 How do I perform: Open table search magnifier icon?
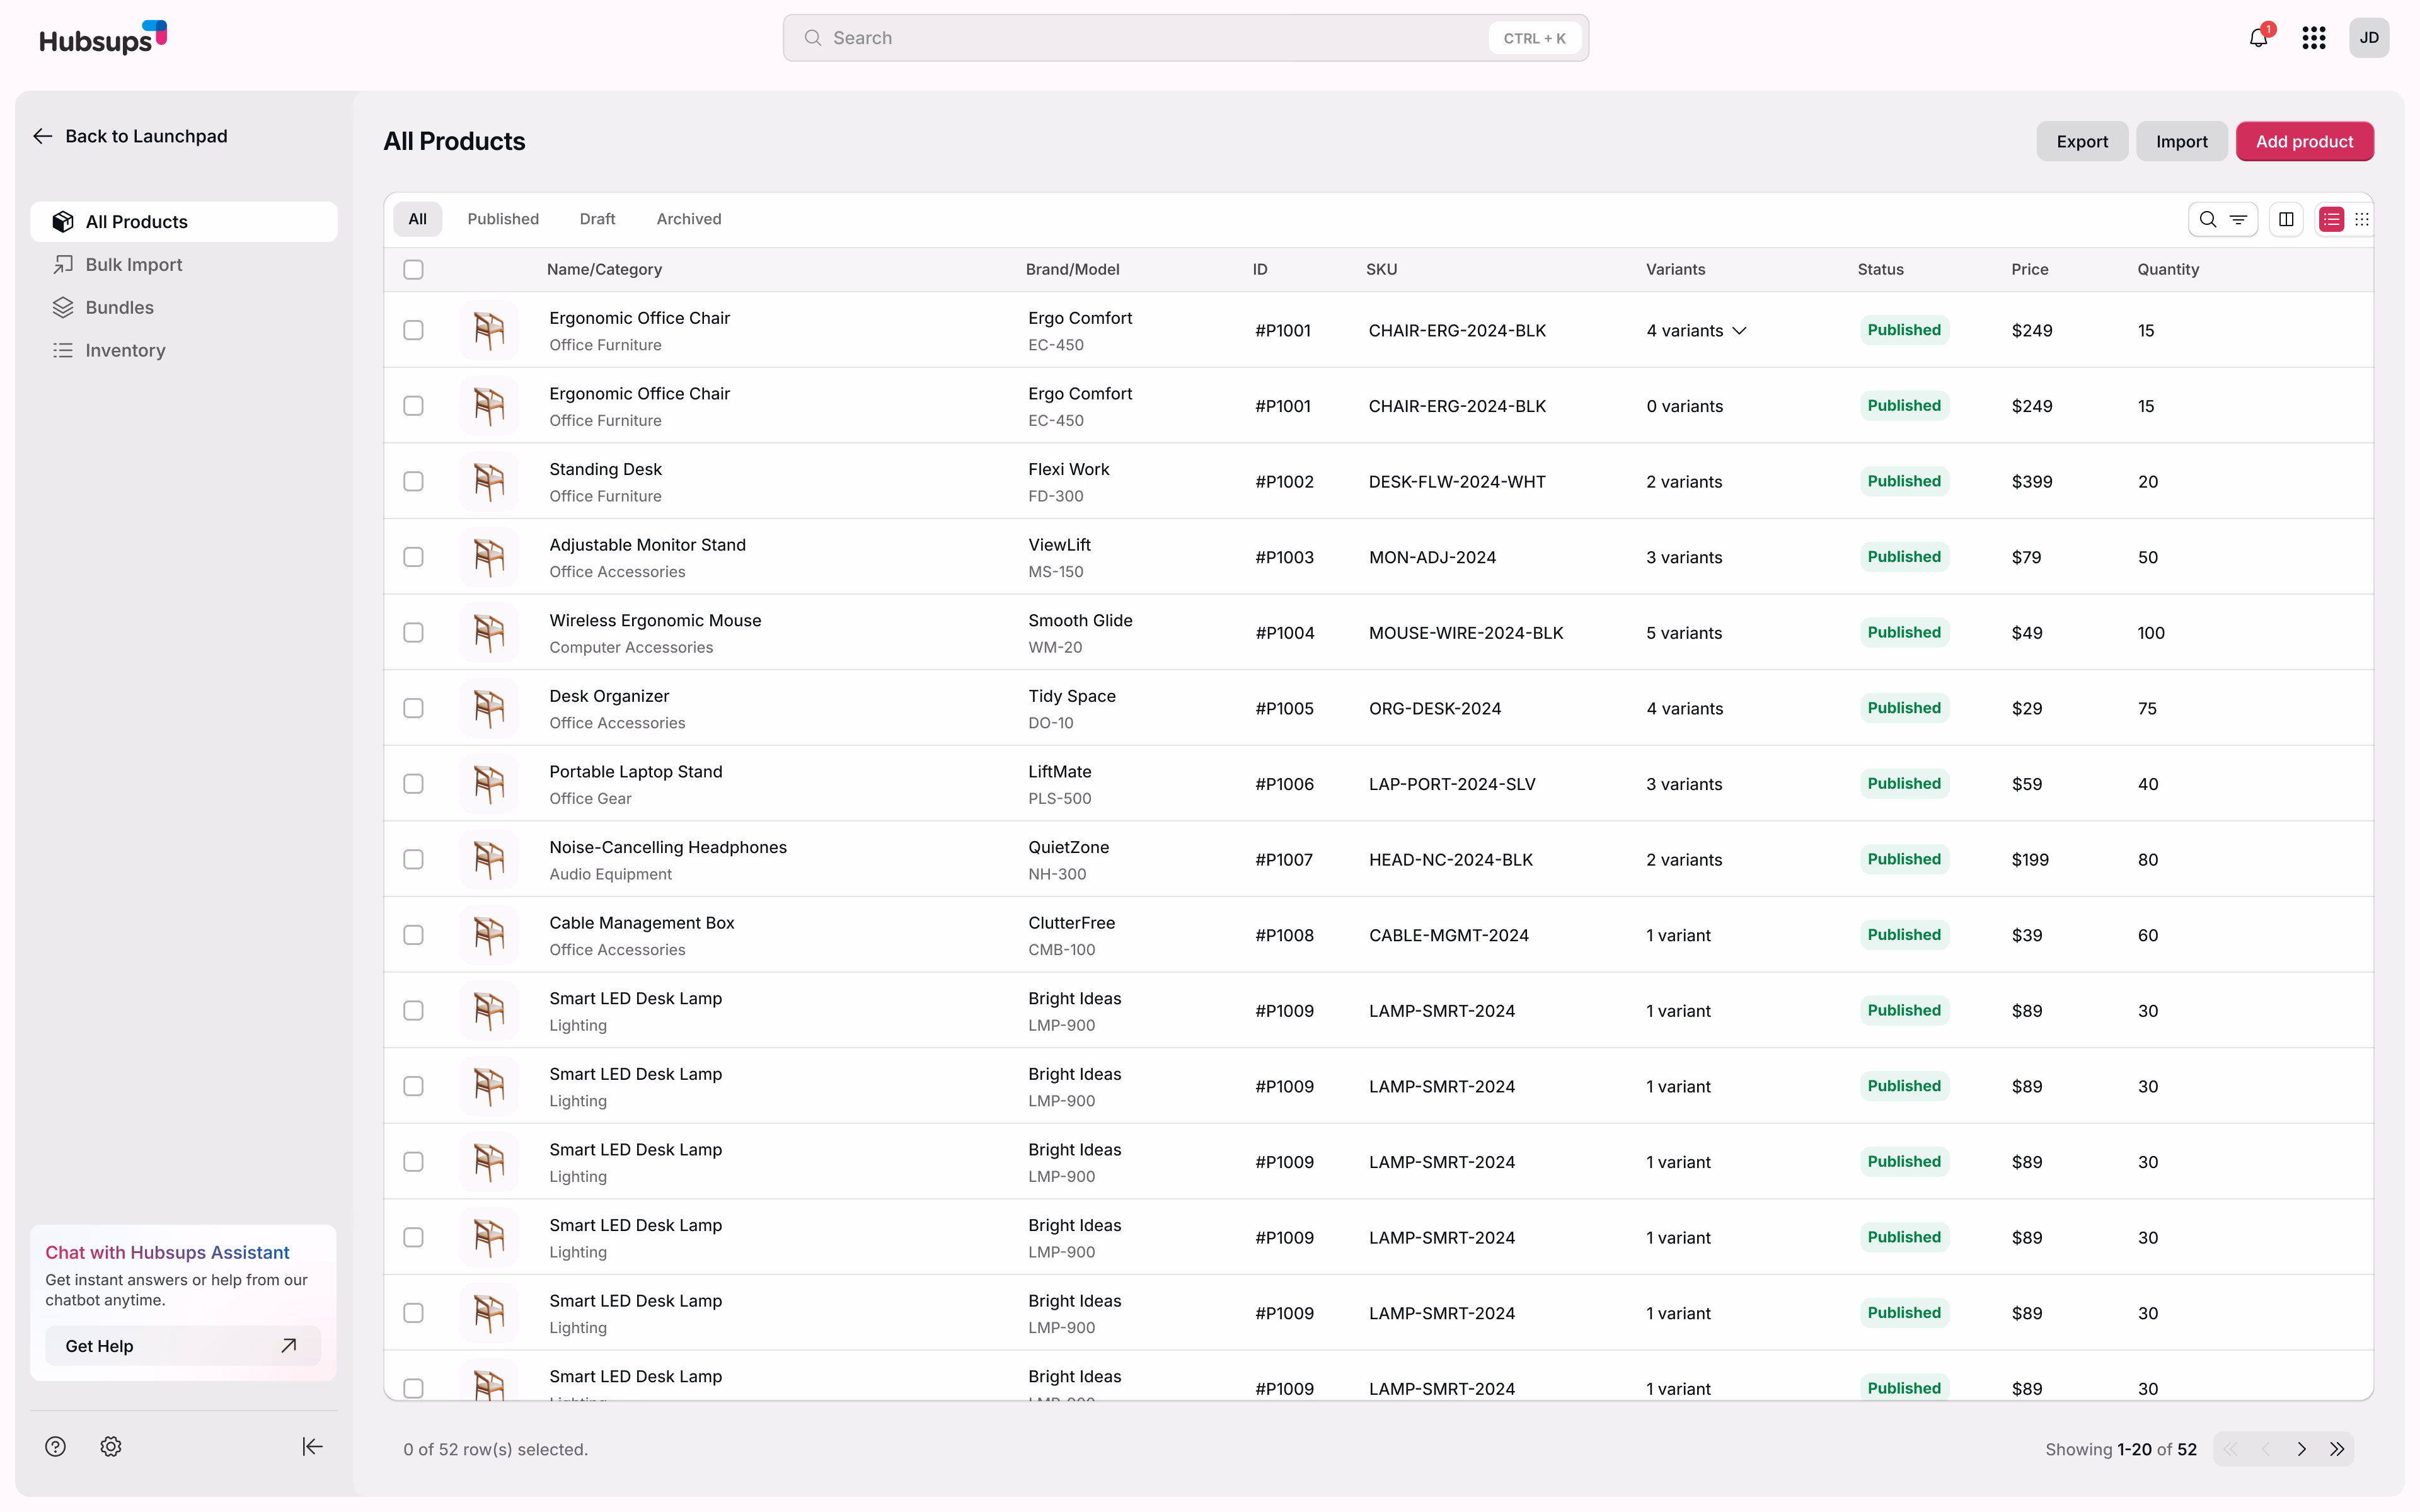click(2208, 219)
